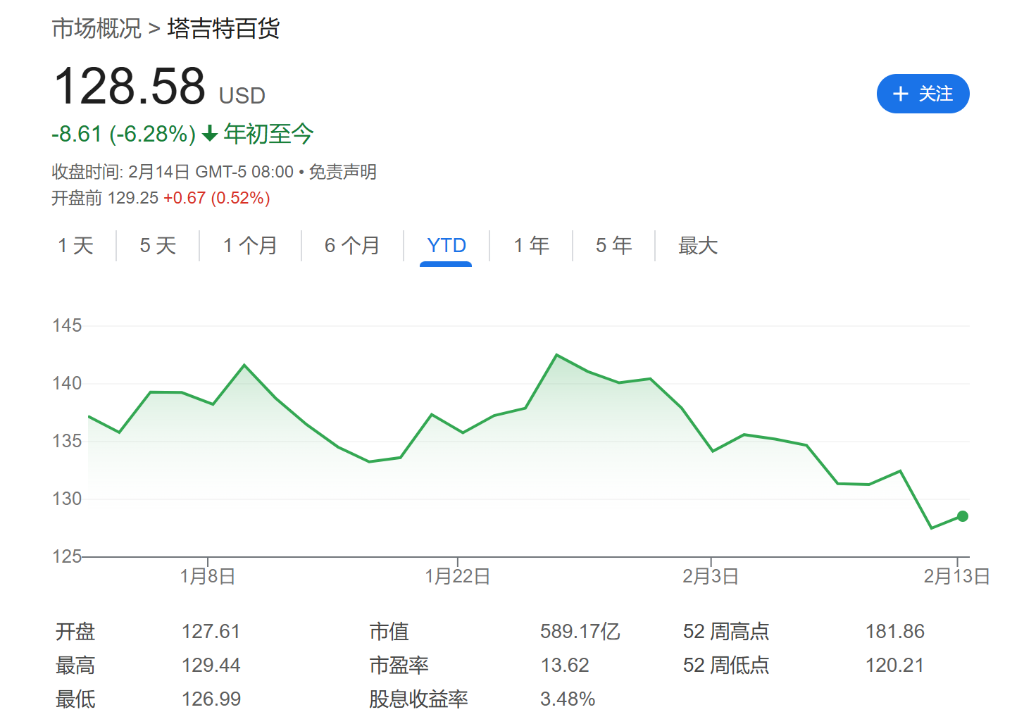The image size is (1024, 709).
Task: Click the 52 周高点 value 181.86
Action: pyautogui.click(x=894, y=631)
